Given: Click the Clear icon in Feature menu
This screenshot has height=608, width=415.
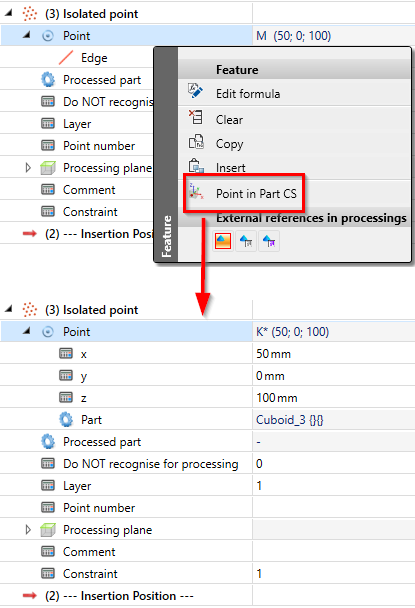Looking at the screenshot, I should (195, 117).
